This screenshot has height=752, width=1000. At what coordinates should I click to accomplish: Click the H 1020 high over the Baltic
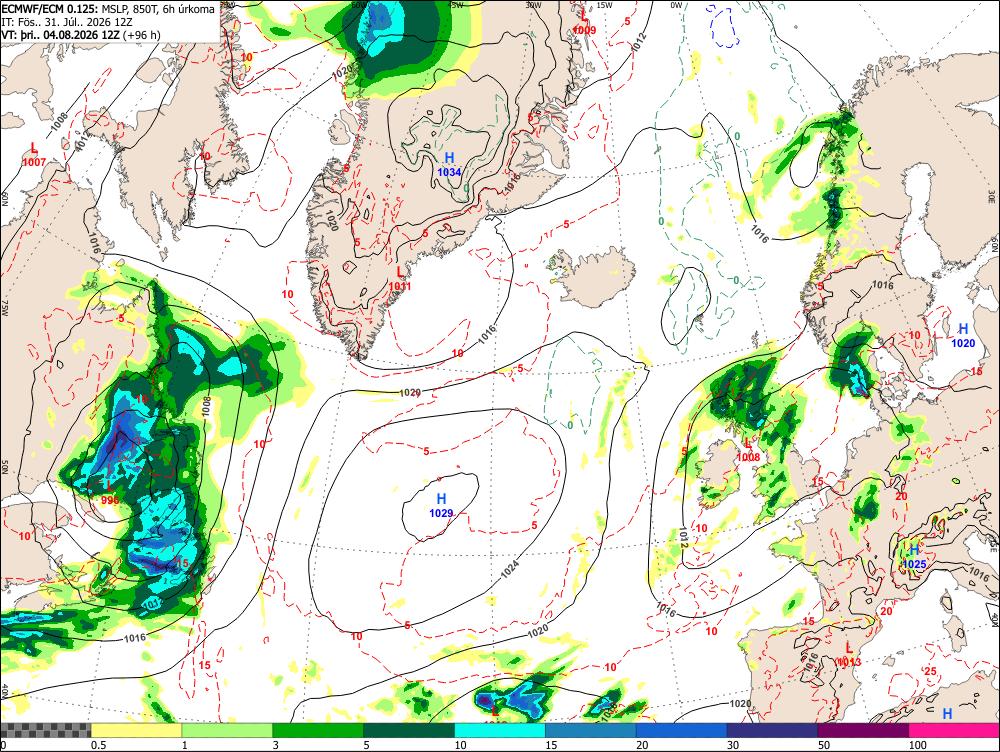click(963, 335)
